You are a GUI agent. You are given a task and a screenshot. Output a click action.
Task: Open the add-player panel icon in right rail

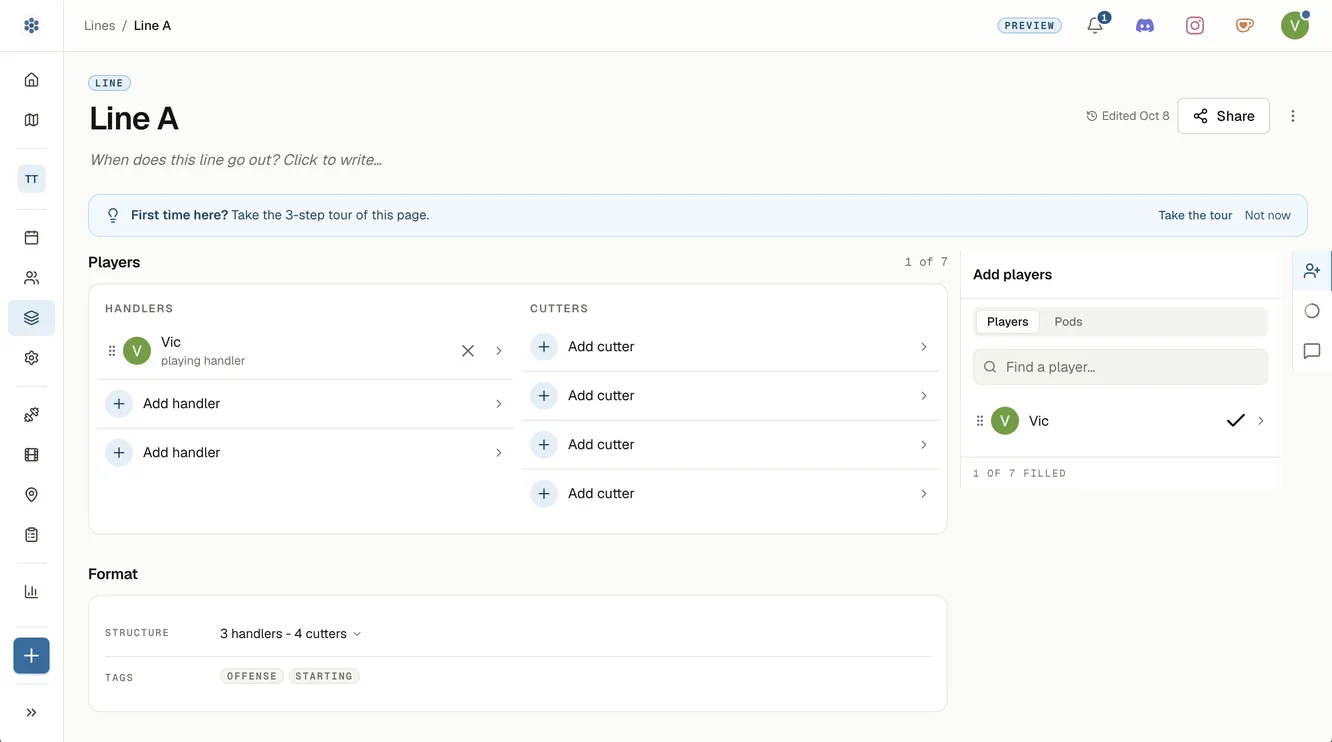[x=1312, y=271]
